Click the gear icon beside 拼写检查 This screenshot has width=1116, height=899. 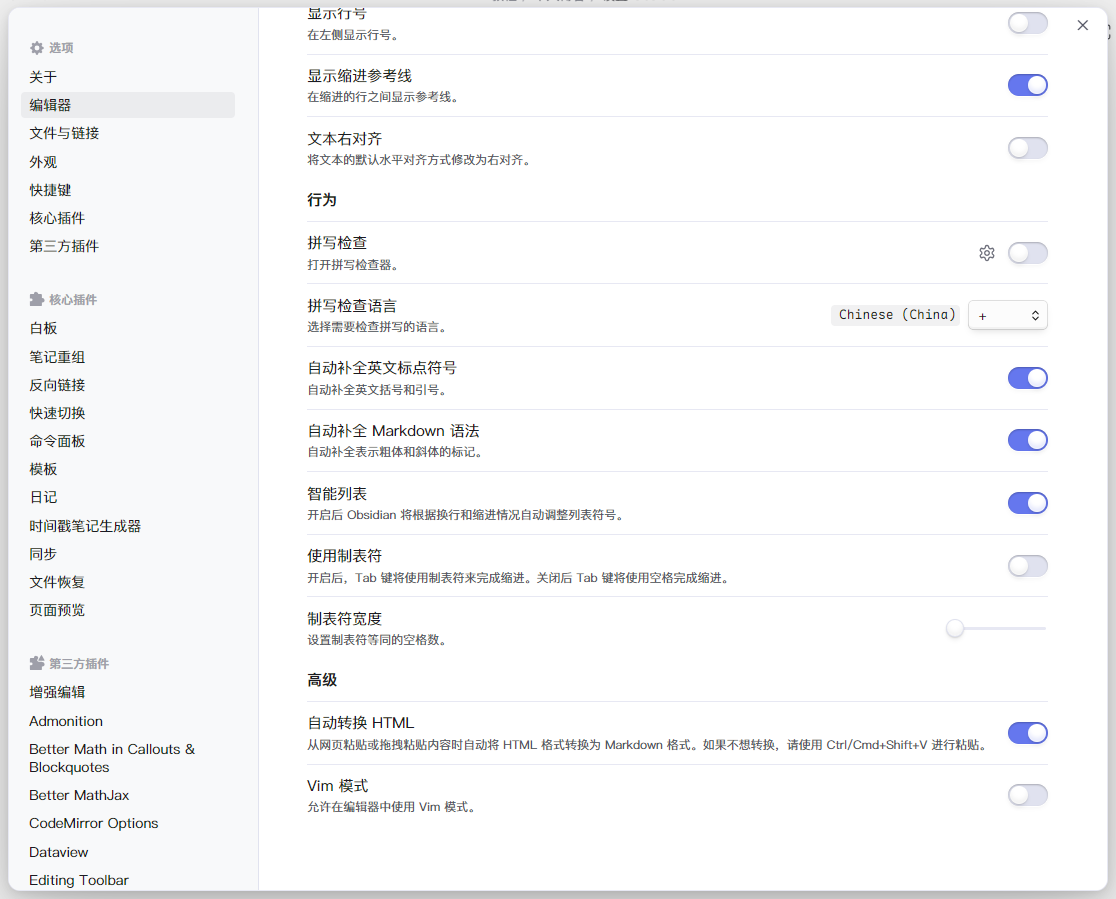point(986,253)
